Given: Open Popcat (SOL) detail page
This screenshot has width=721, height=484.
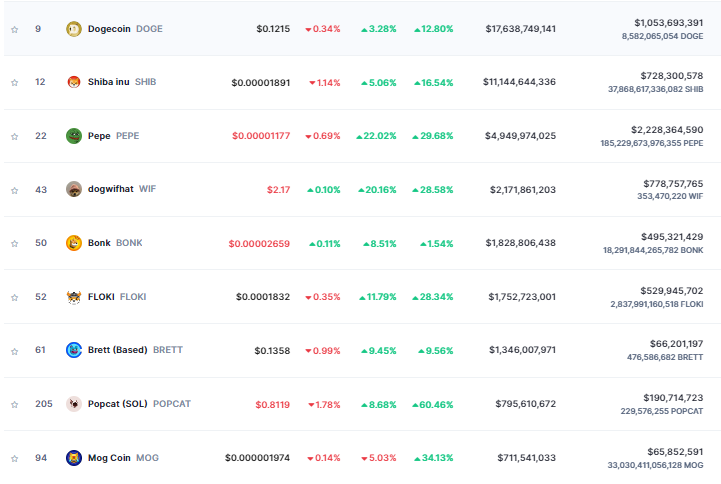Looking at the screenshot, I should (x=117, y=404).
